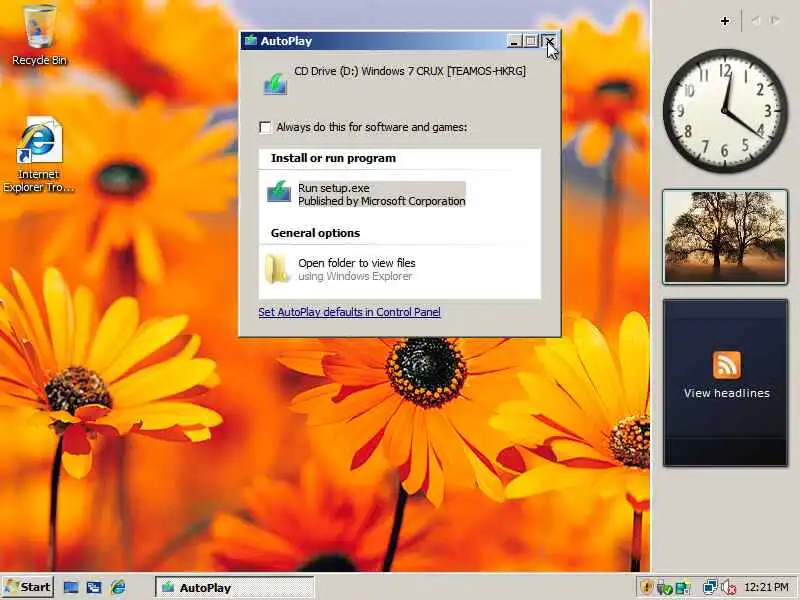The image size is (800, 600).
Task: Click Switch between windows quick launch icon
Action: (x=94, y=587)
